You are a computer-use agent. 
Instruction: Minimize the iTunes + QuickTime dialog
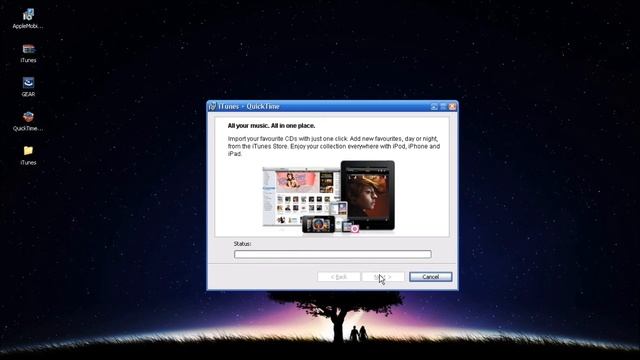pyautogui.click(x=434, y=107)
